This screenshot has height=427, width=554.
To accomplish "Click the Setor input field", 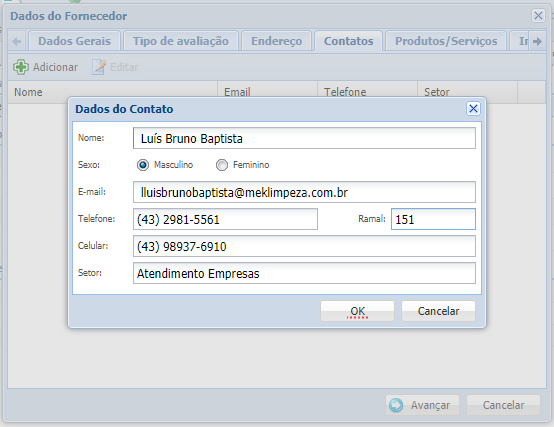I will [x=304, y=273].
